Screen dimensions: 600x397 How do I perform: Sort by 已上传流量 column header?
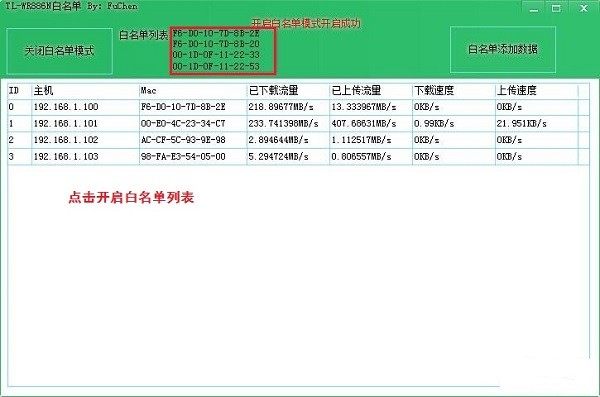click(x=371, y=91)
